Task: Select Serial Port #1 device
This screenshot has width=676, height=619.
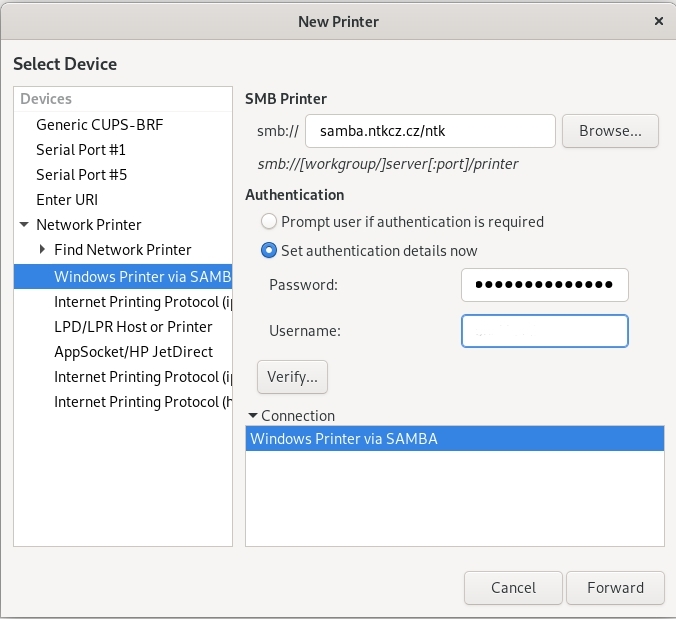Action: coord(81,150)
